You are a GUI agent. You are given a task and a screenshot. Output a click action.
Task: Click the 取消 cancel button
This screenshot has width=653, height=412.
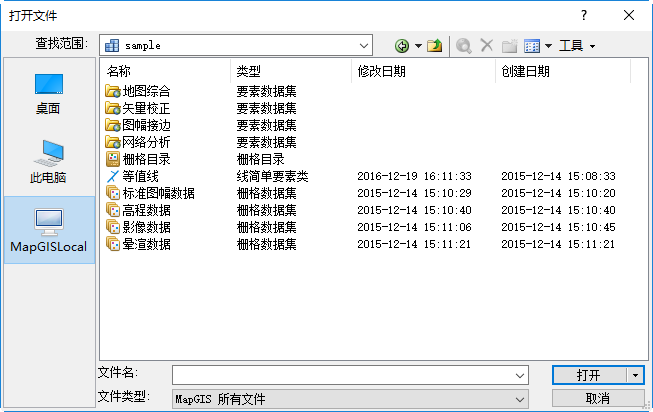[x=597, y=398]
